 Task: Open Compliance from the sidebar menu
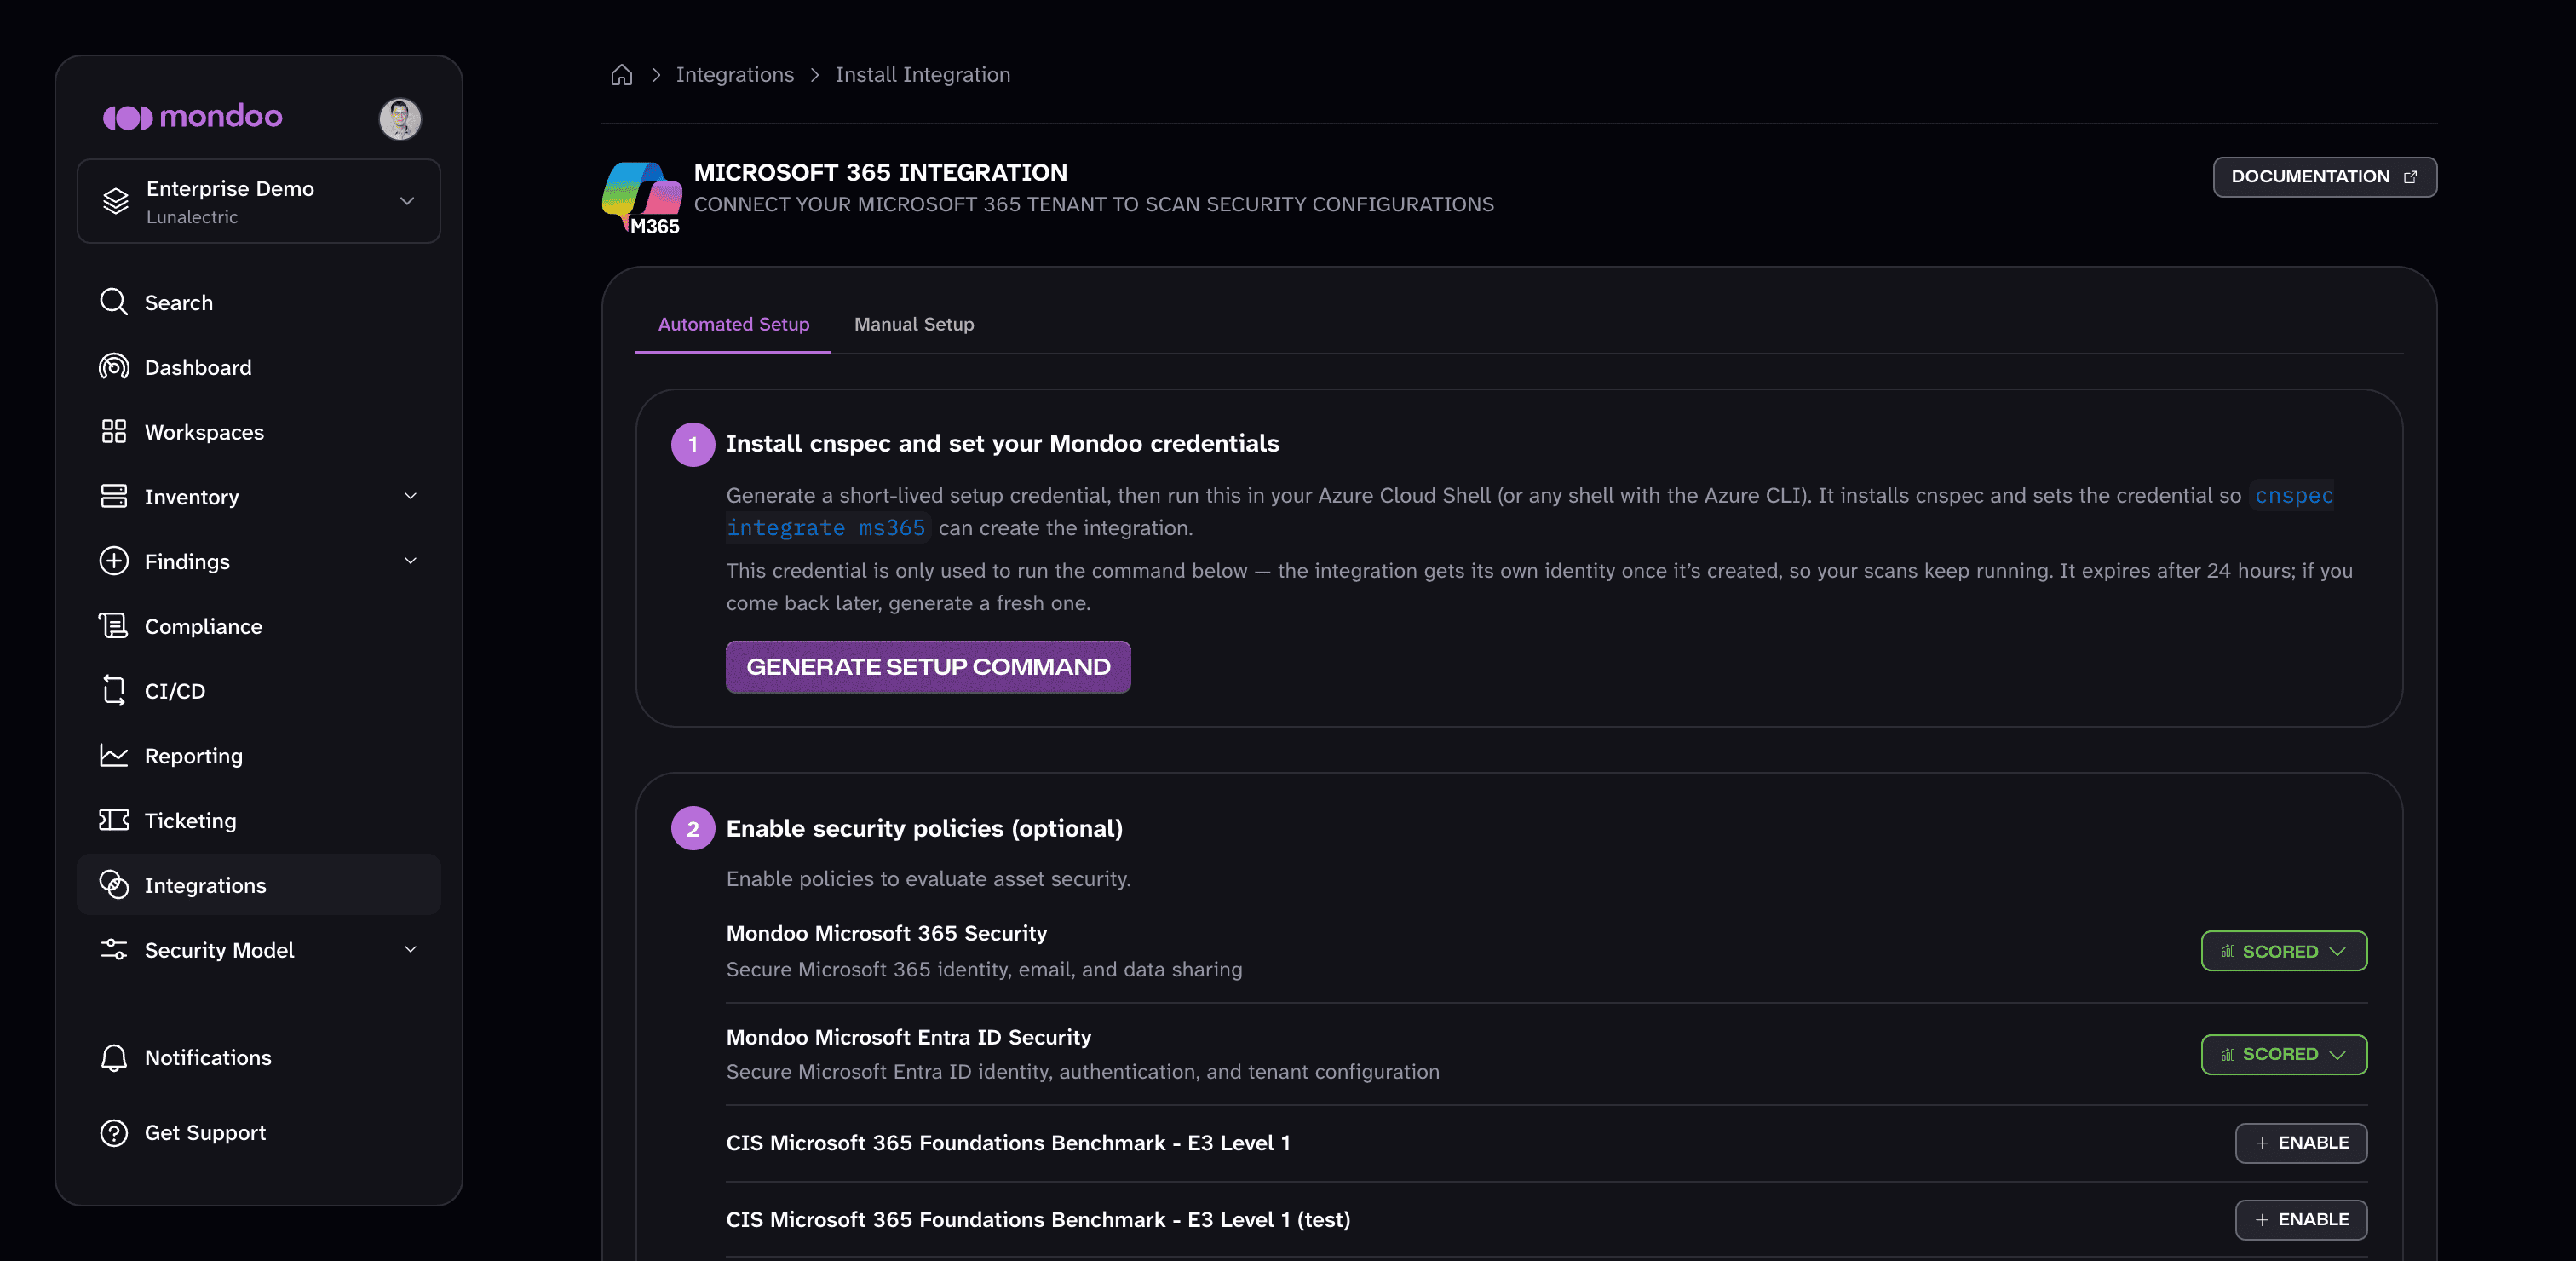click(259, 626)
